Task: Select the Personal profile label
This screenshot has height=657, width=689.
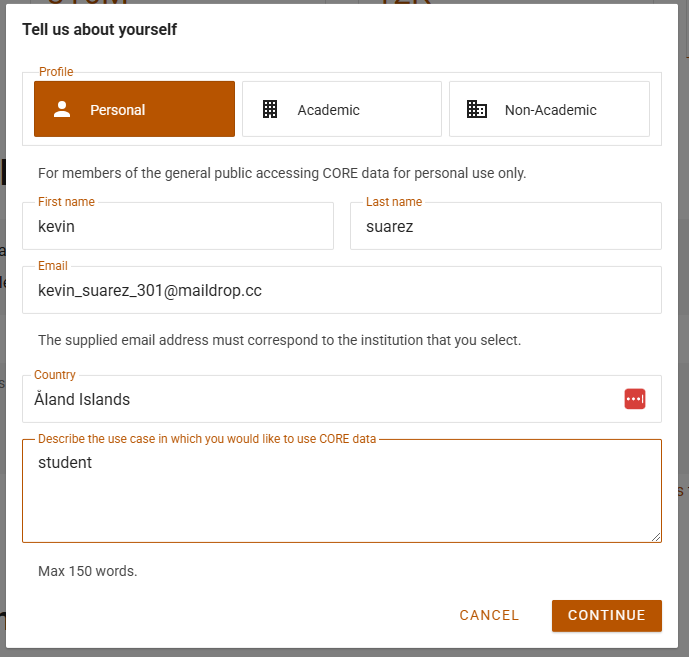Action: click(117, 110)
